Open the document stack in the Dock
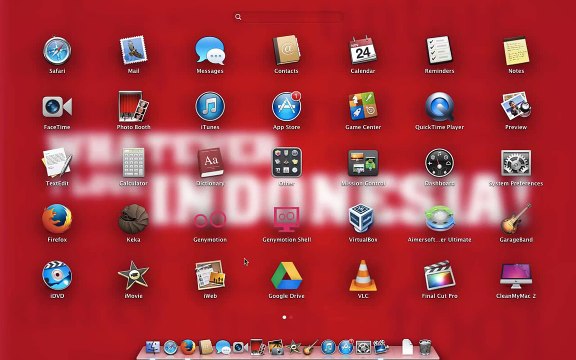Viewport: 576px width, 360px height. click(x=407, y=347)
